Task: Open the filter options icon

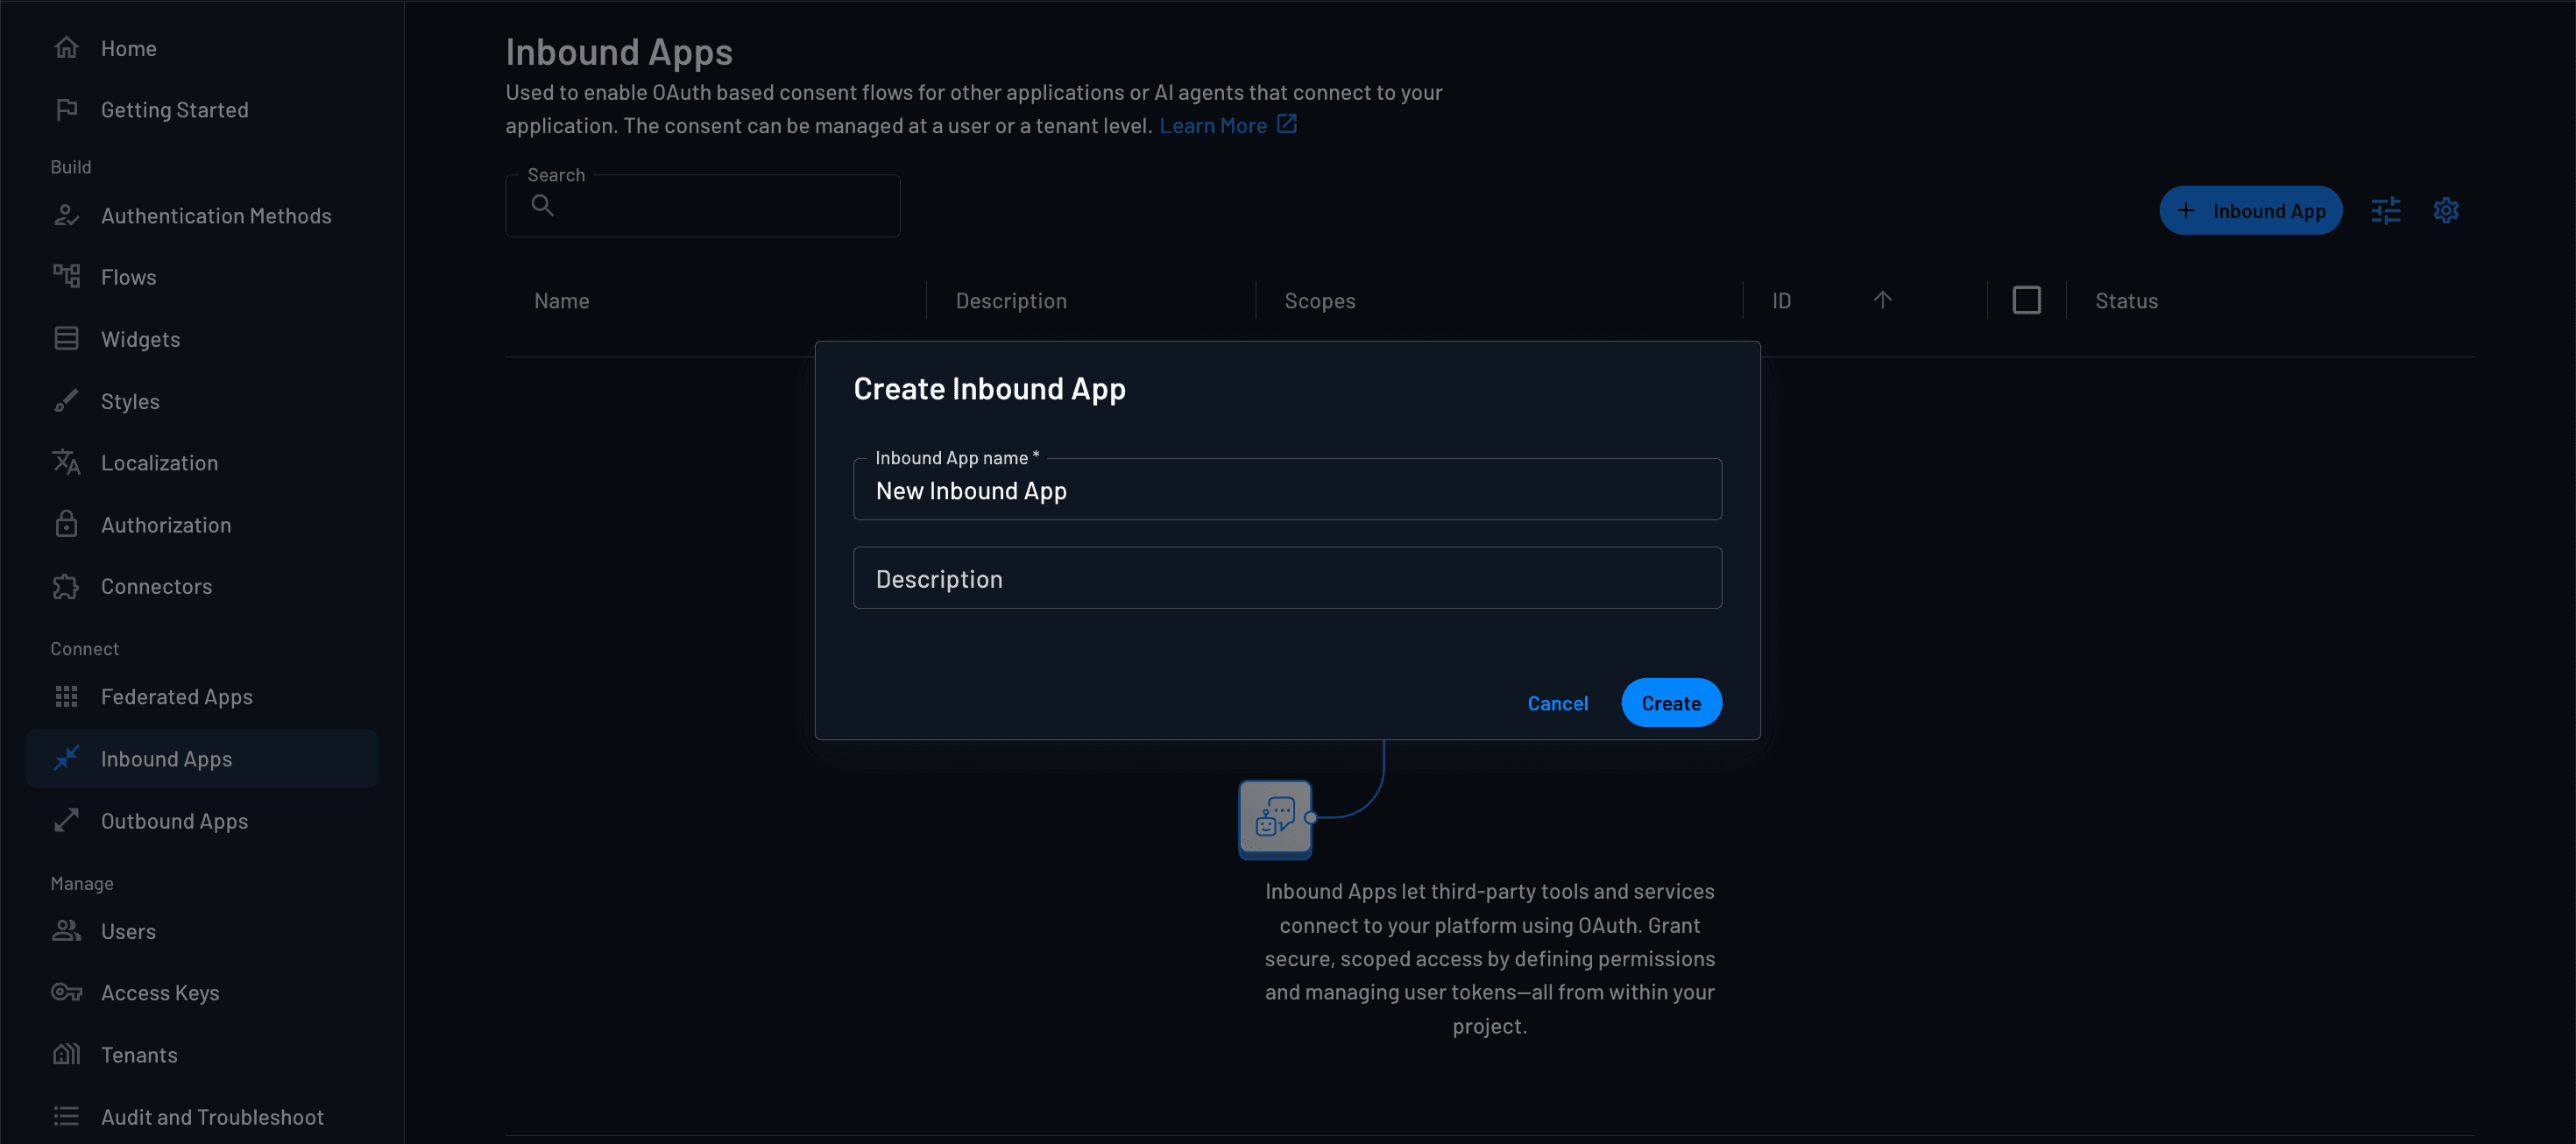Action: pos(2386,210)
